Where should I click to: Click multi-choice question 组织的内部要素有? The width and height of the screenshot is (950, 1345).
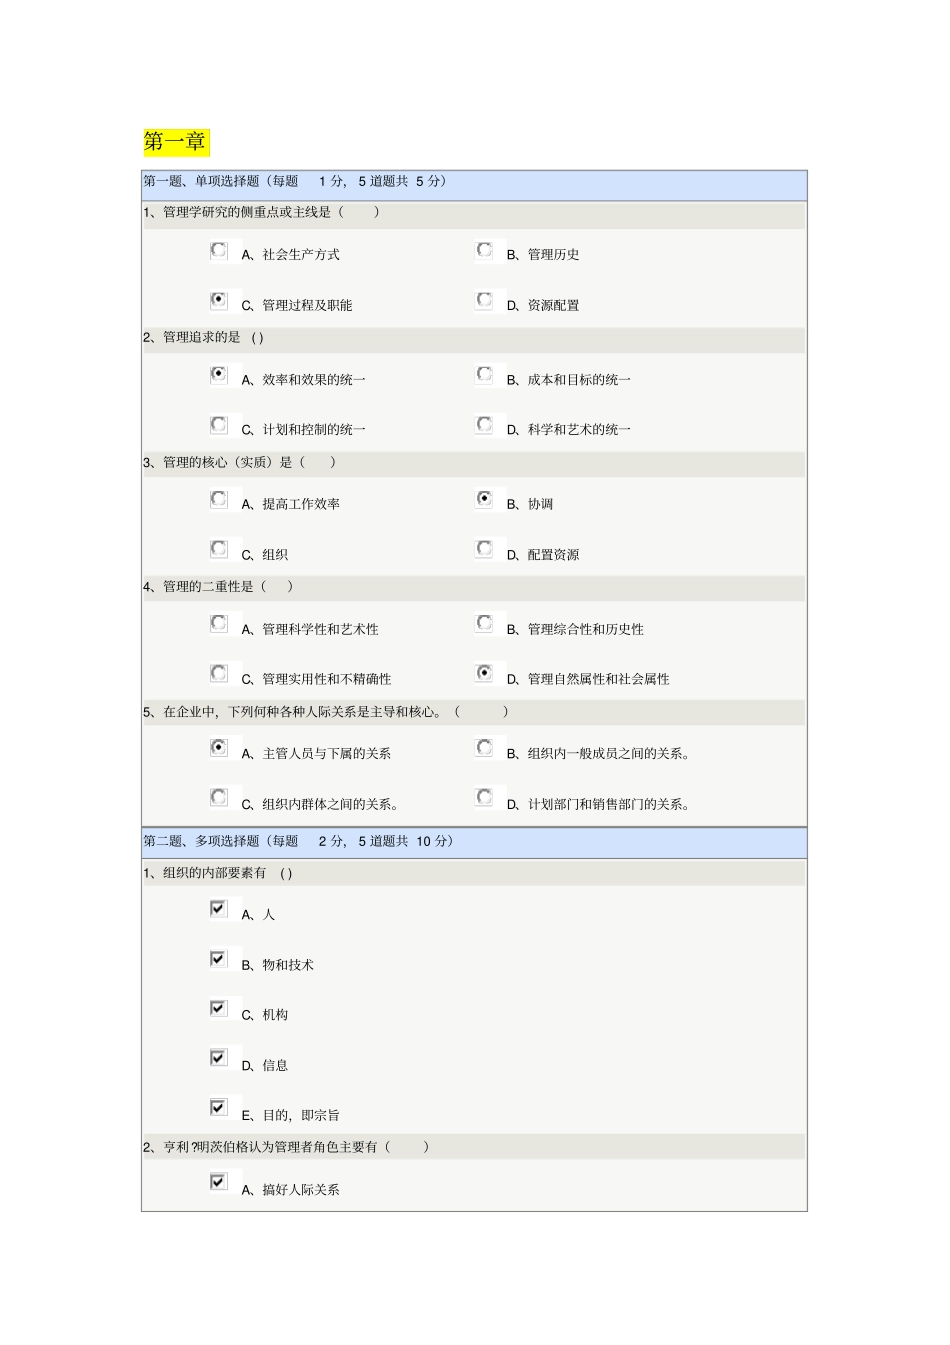(216, 874)
